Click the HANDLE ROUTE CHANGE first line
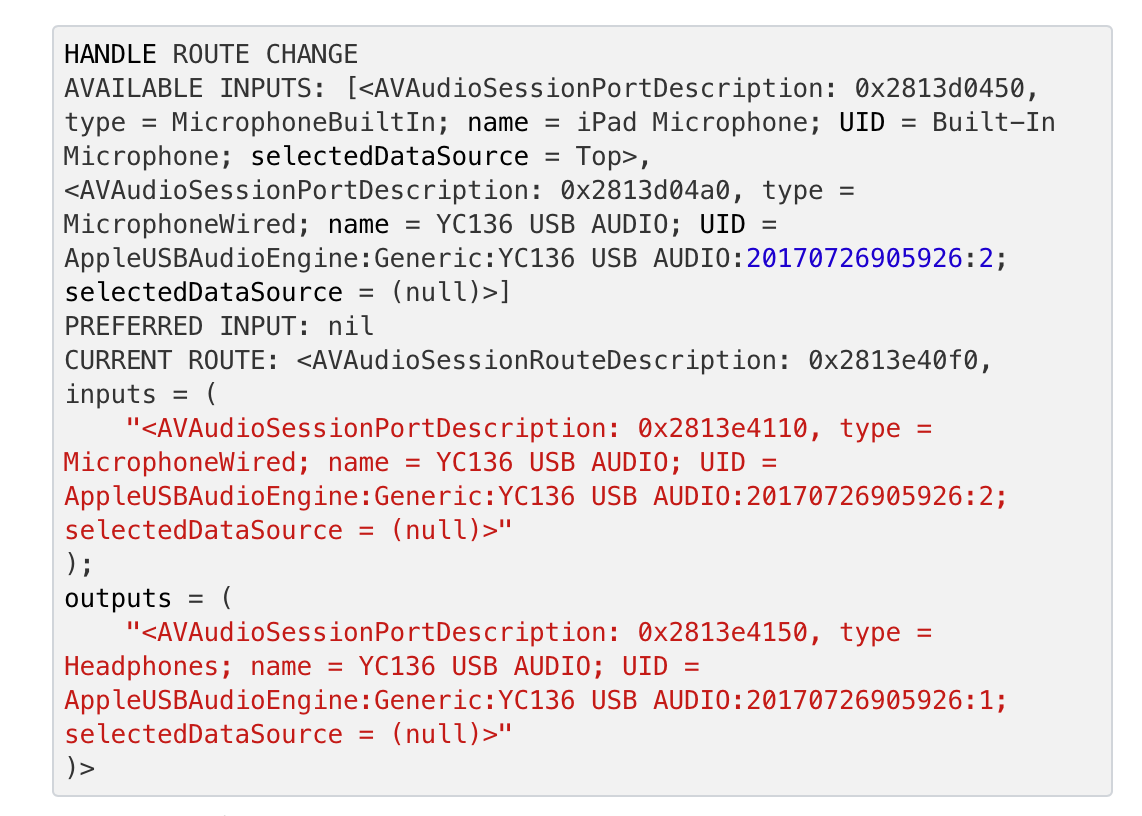The width and height of the screenshot is (1142, 816). pos(211,55)
